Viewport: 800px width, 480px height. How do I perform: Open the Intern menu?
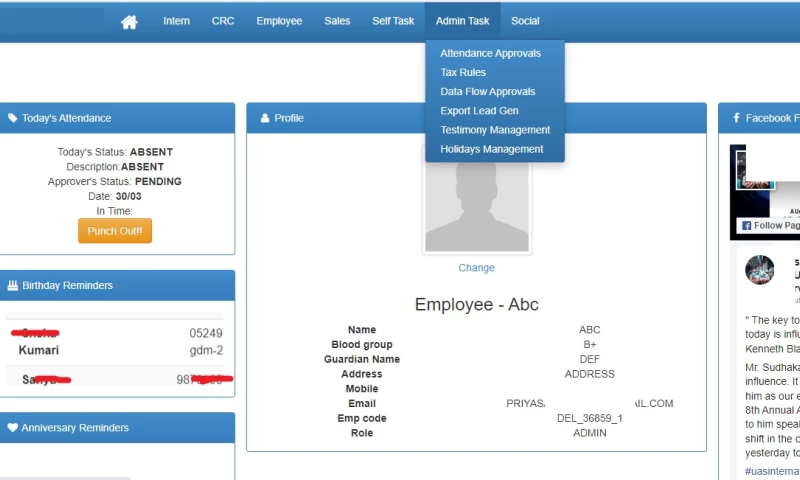point(177,21)
